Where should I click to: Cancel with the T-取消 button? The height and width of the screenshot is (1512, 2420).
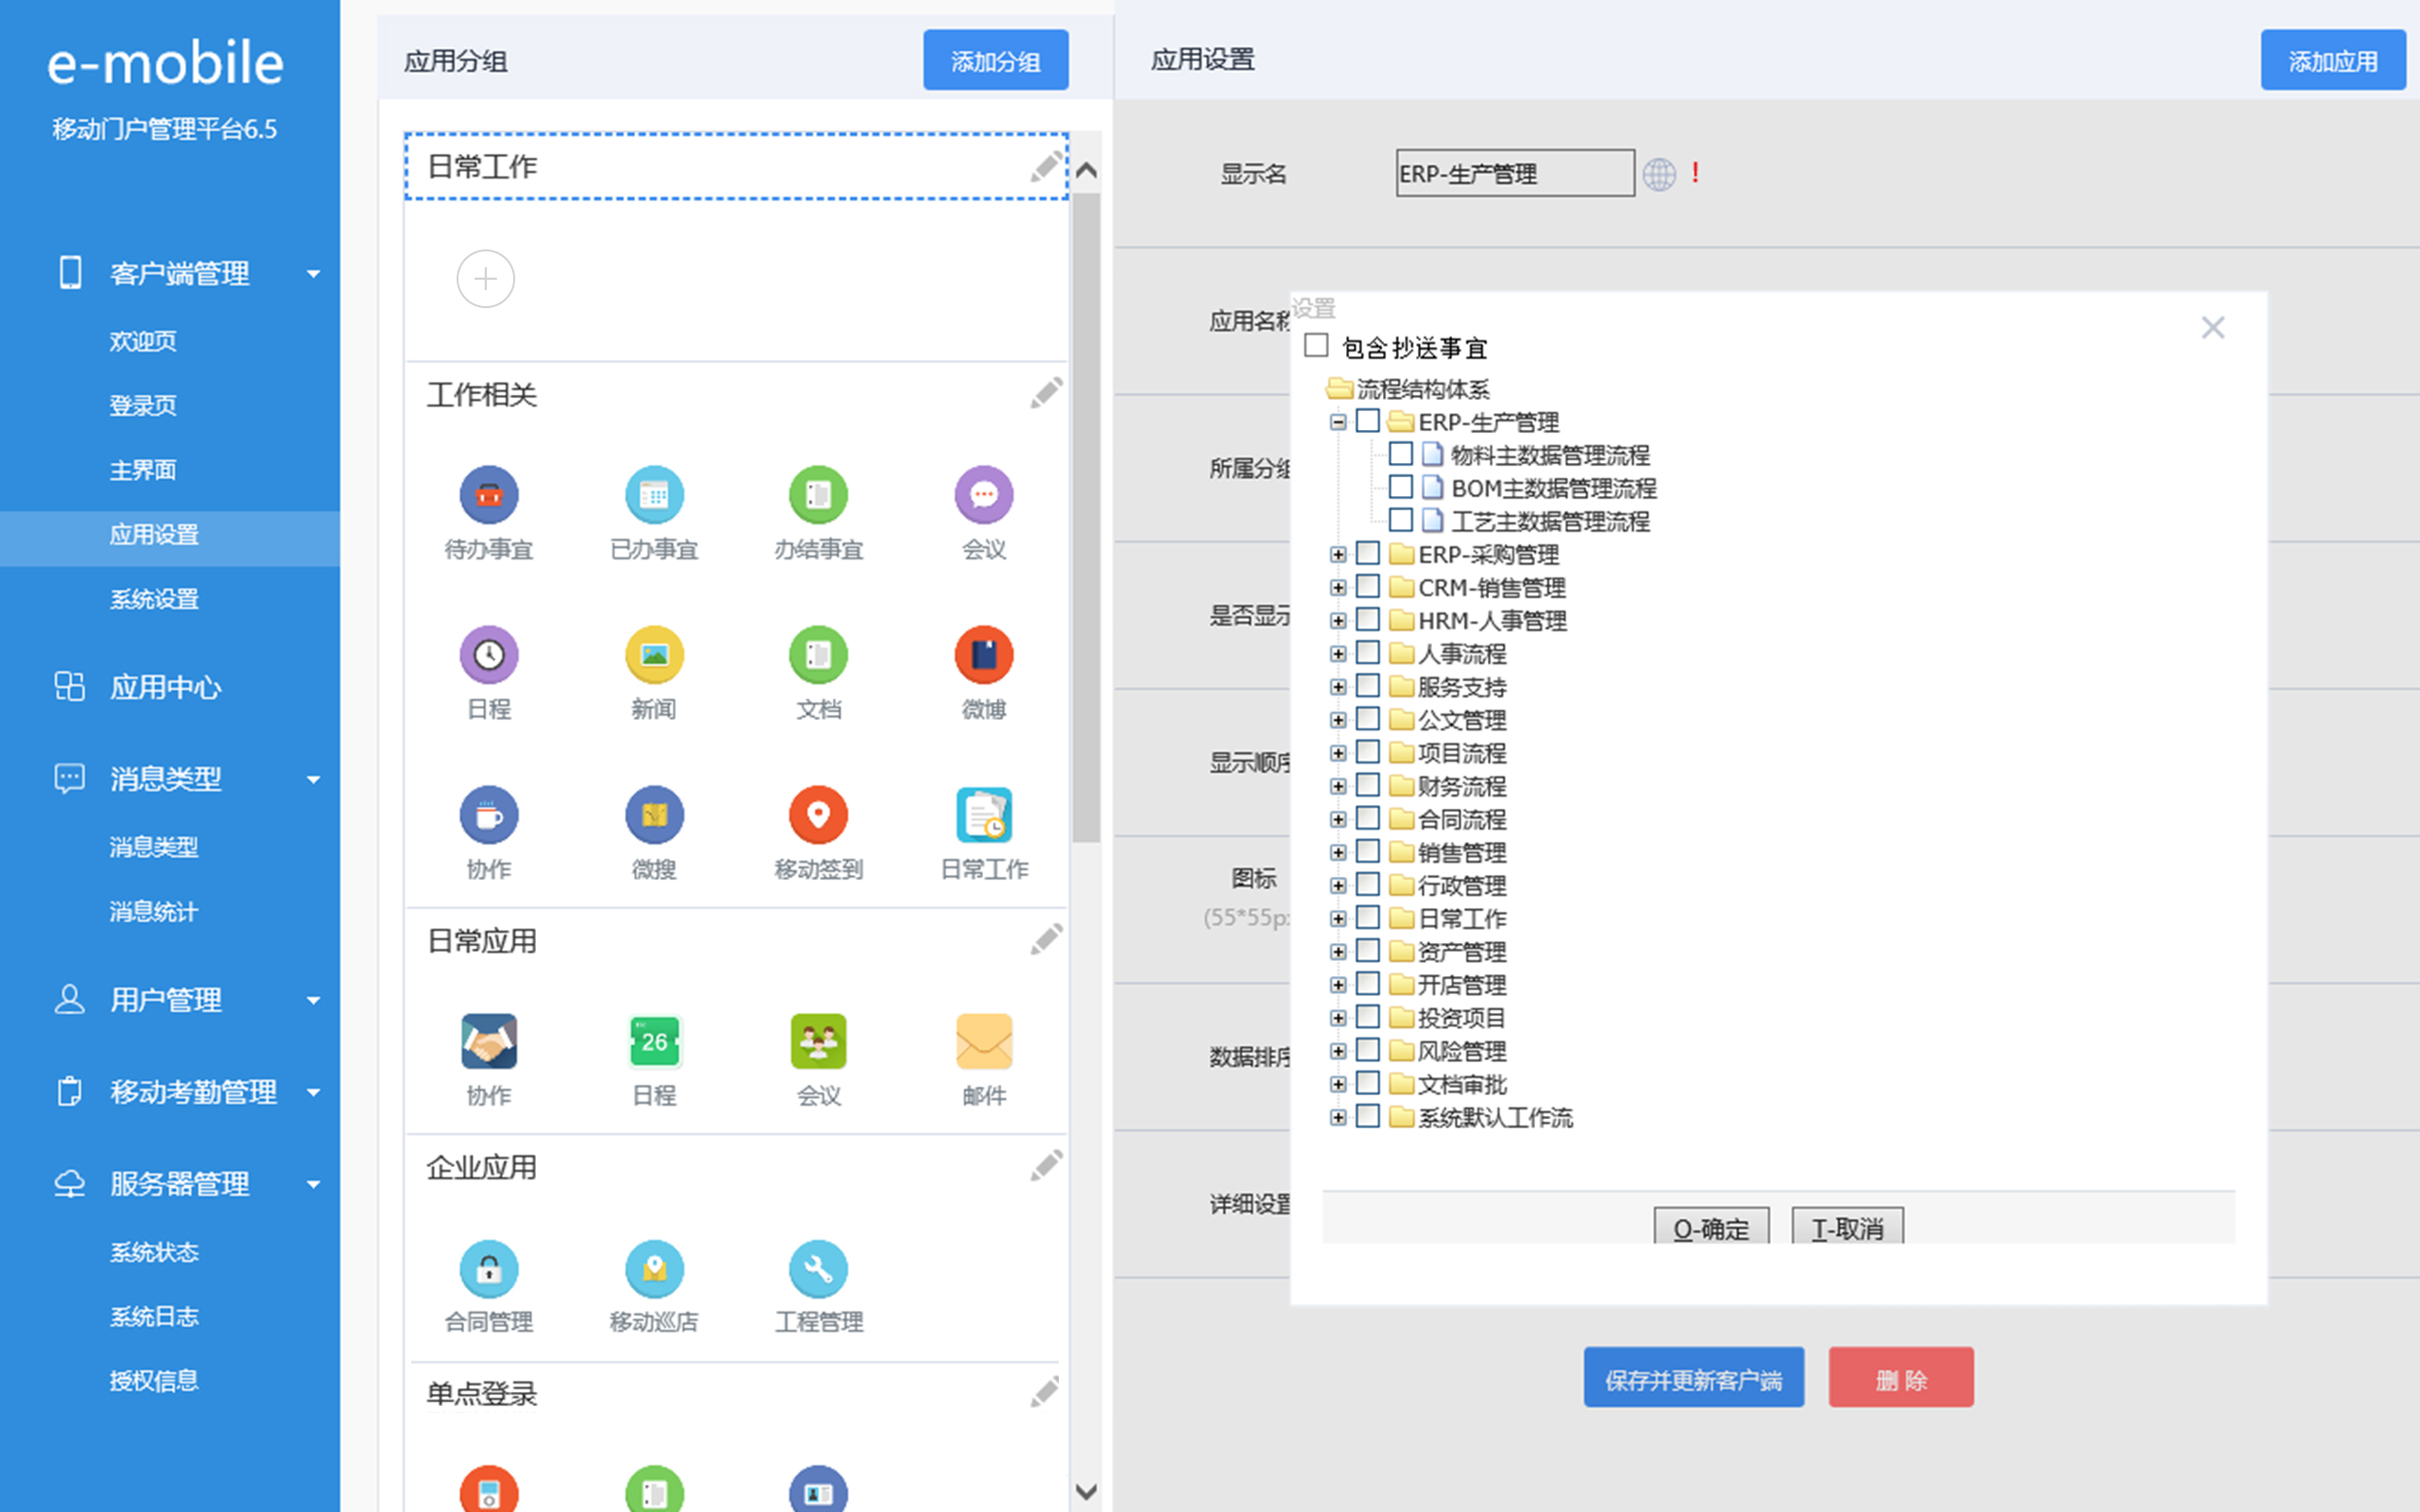point(1847,1227)
